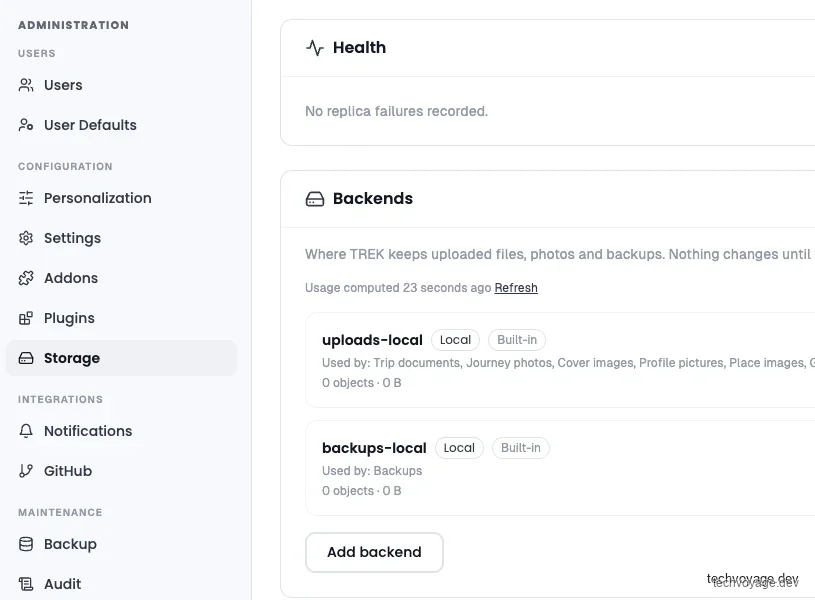This screenshot has width=815, height=600.
Task: Click the Health heartbeat icon
Action: coord(315,48)
